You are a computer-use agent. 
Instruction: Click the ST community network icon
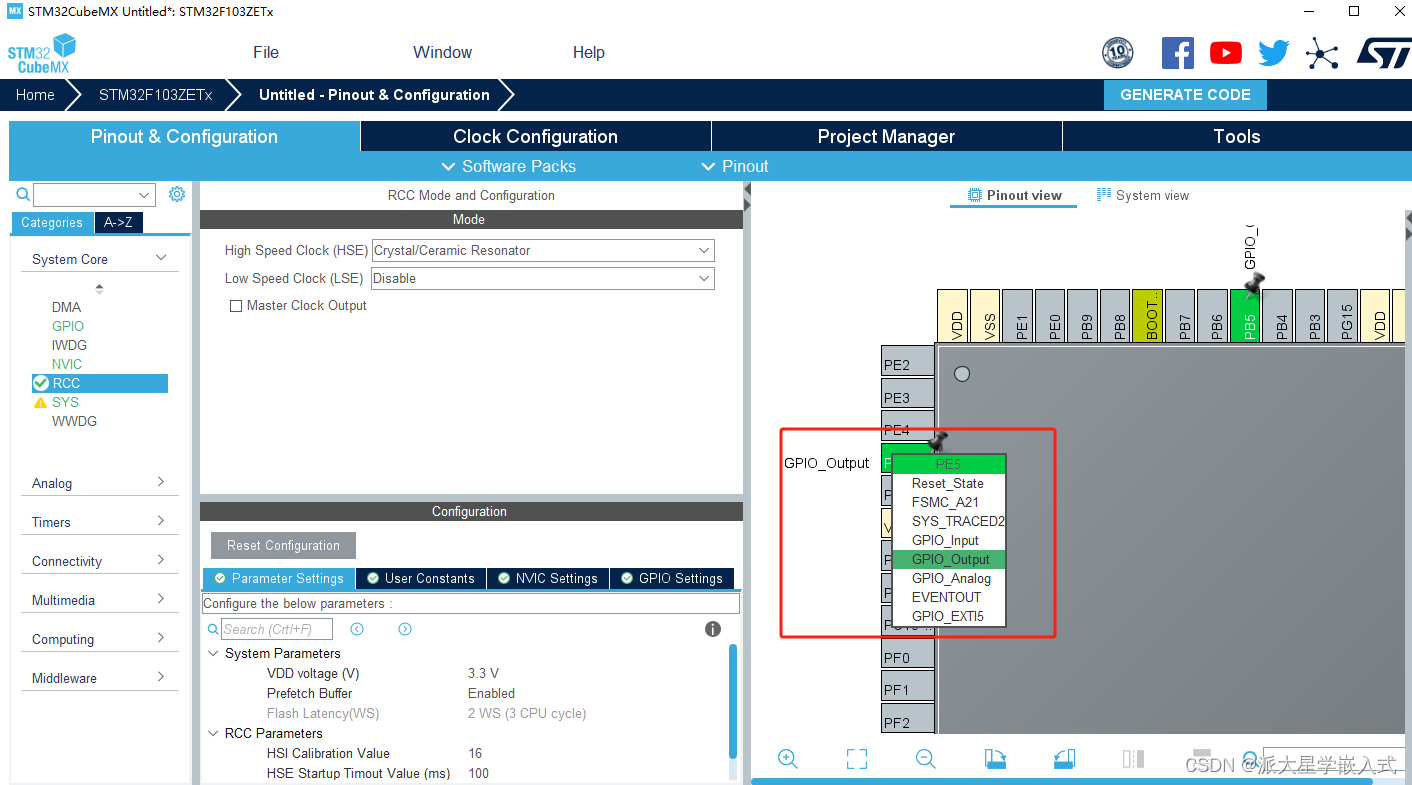(1322, 53)
